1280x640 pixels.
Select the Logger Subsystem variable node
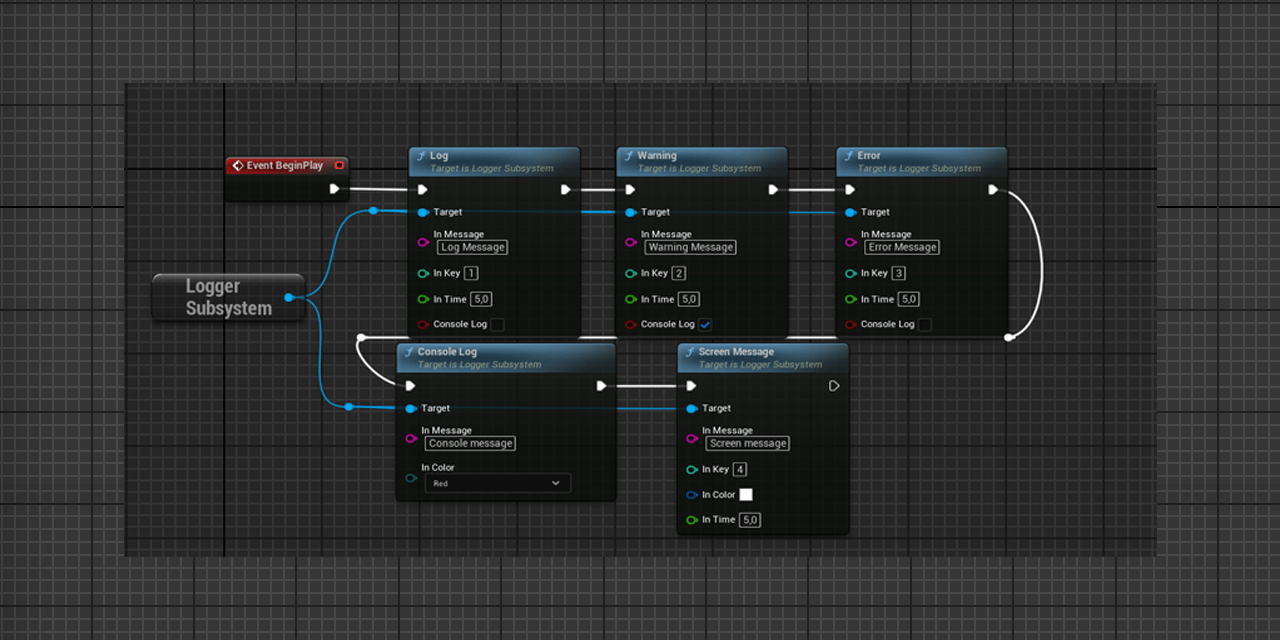click(228, 297)
